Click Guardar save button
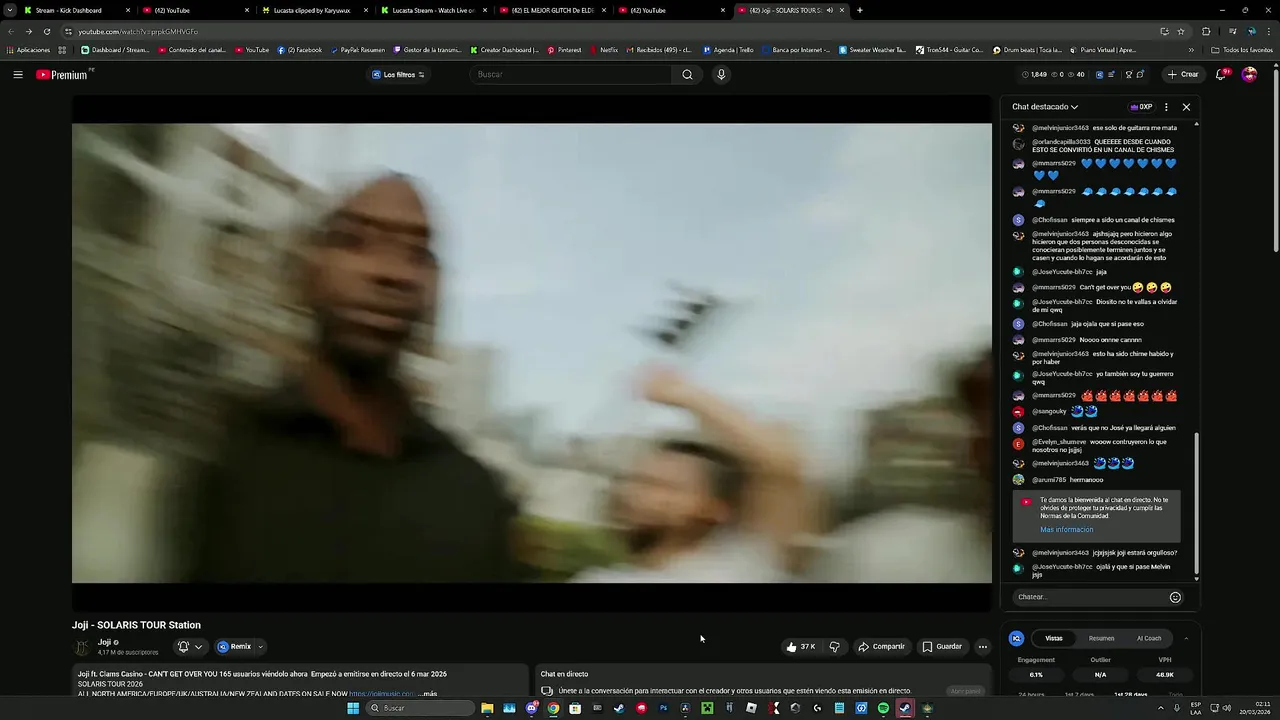Image resolution: width=1280 pixels, height=720 pixels. [x=942, y=646]
